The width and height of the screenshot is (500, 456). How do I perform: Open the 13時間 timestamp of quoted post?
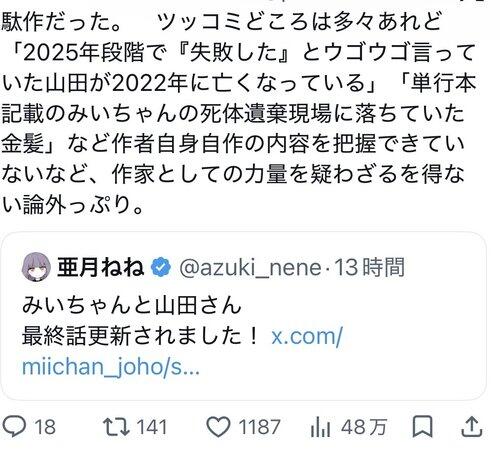[x=369, y=267]
